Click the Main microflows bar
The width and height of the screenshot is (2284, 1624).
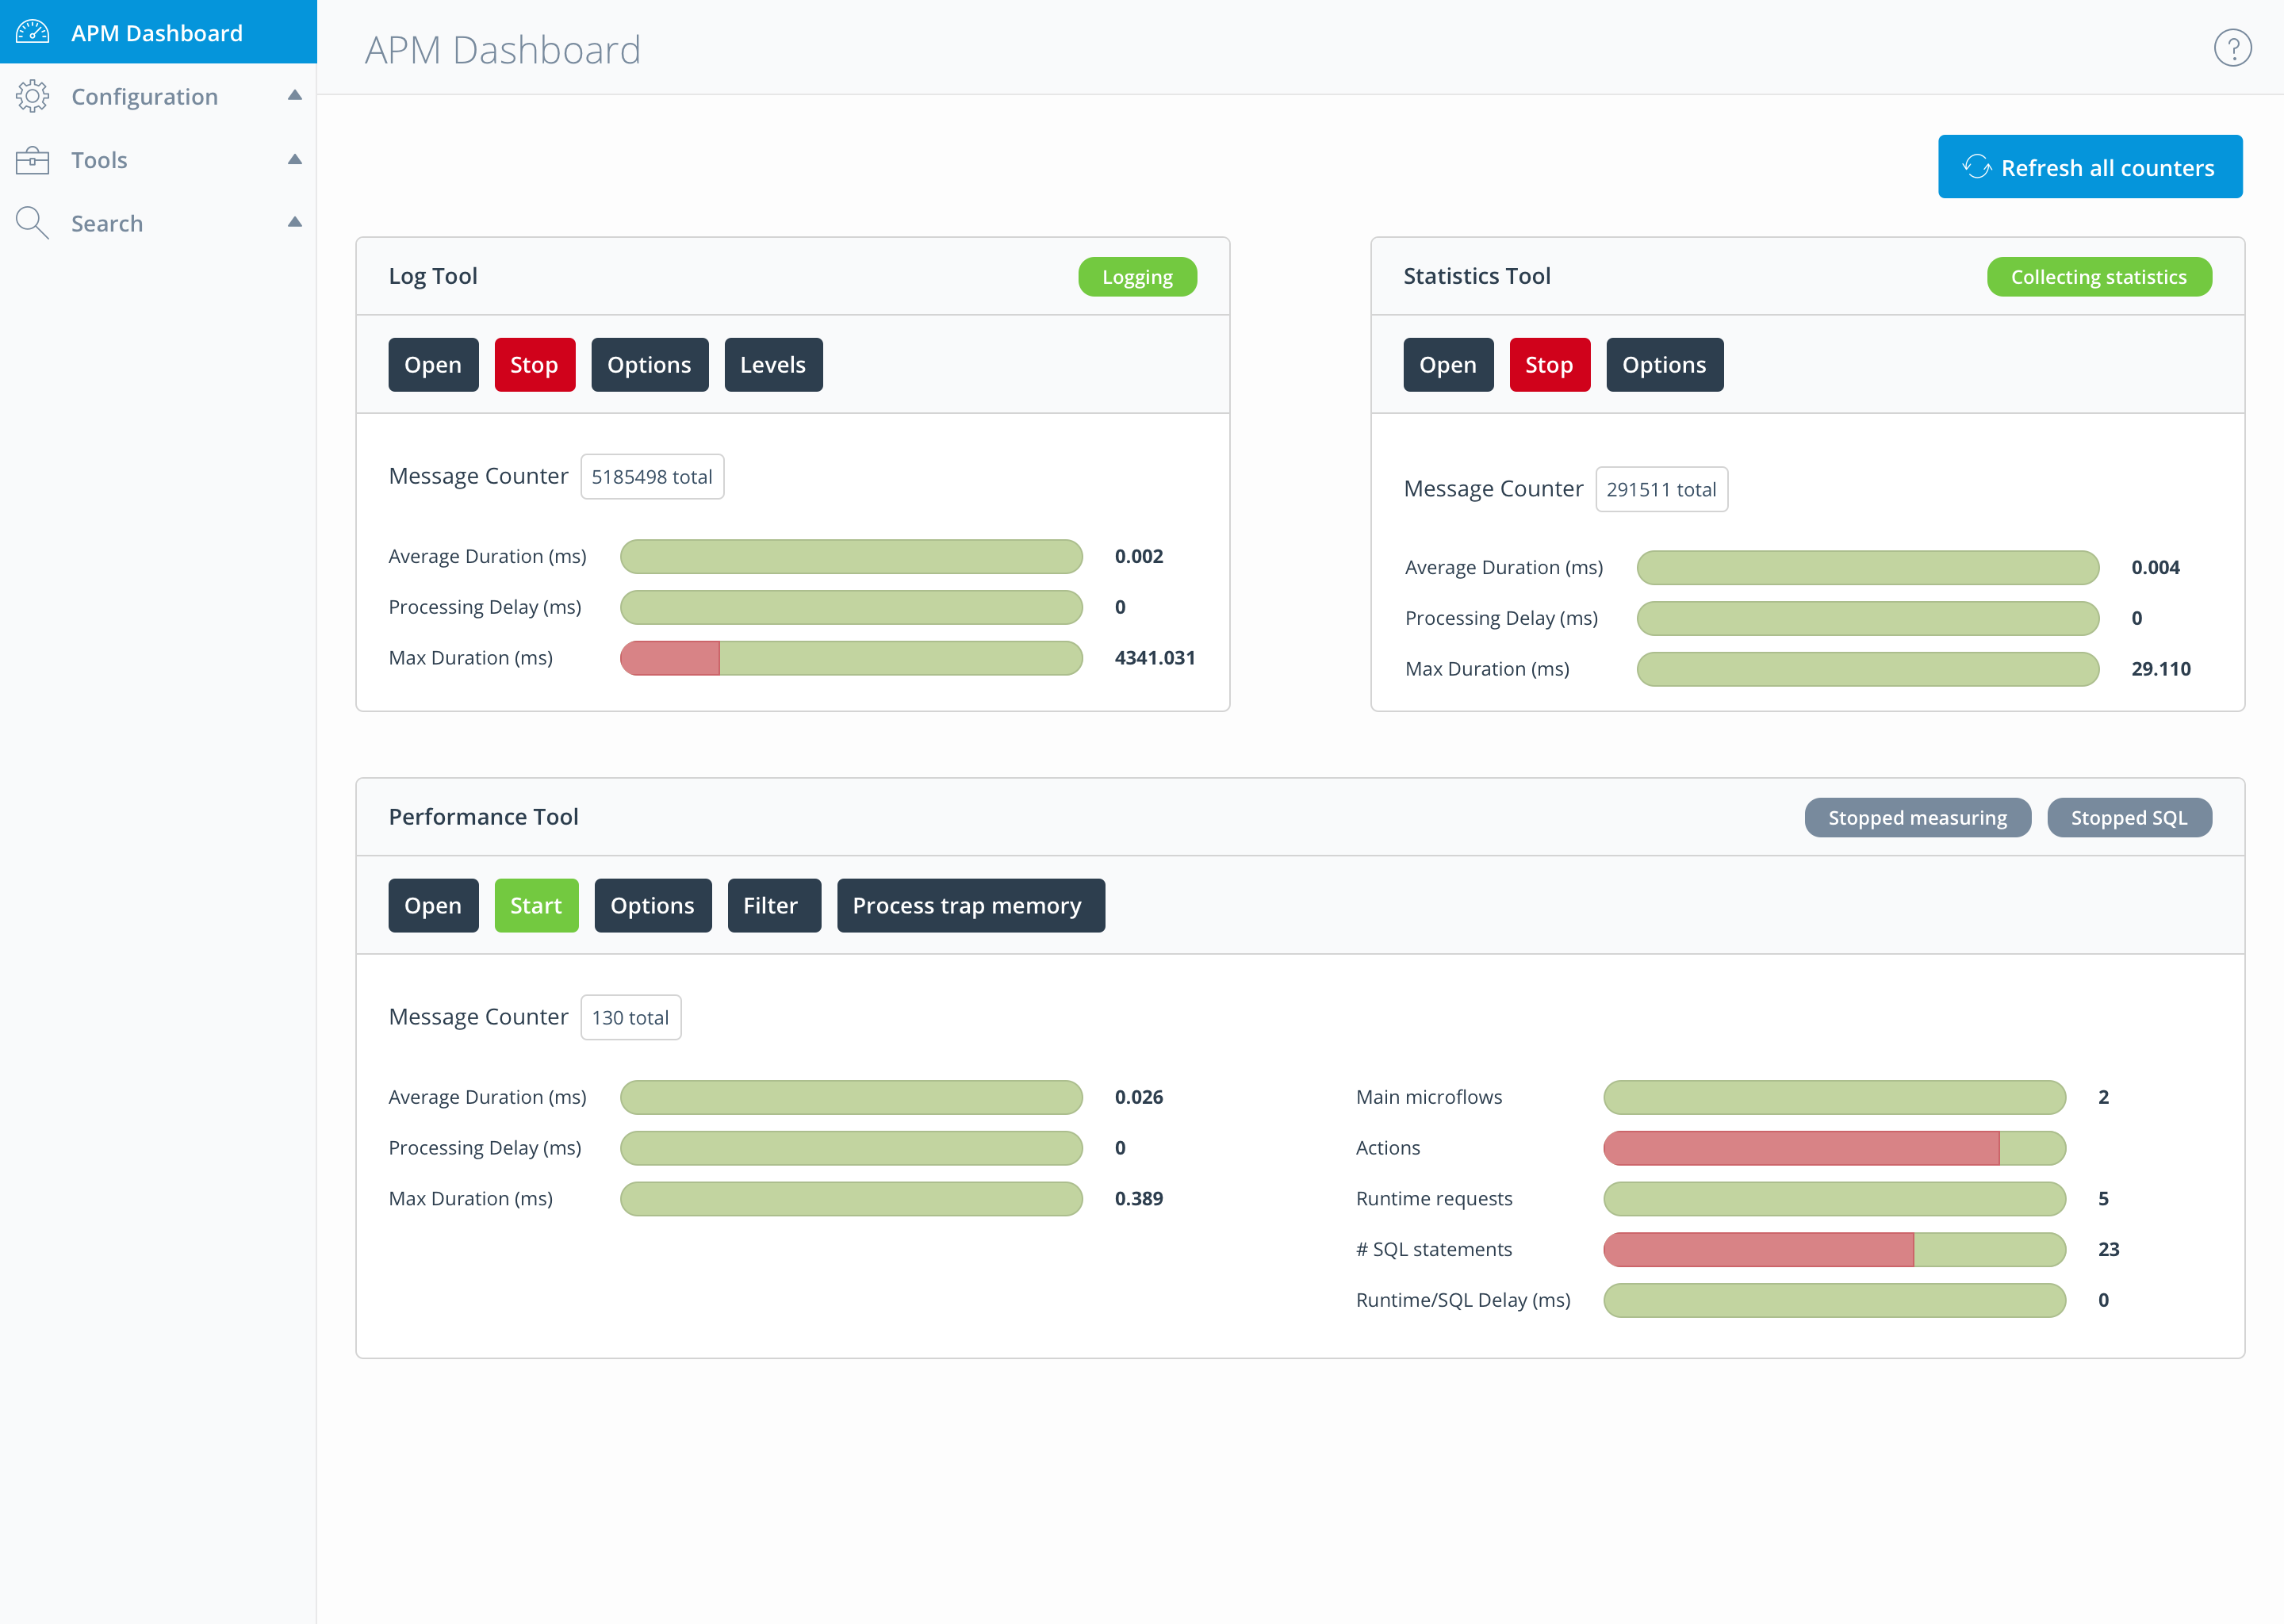click(1834, 1098)
